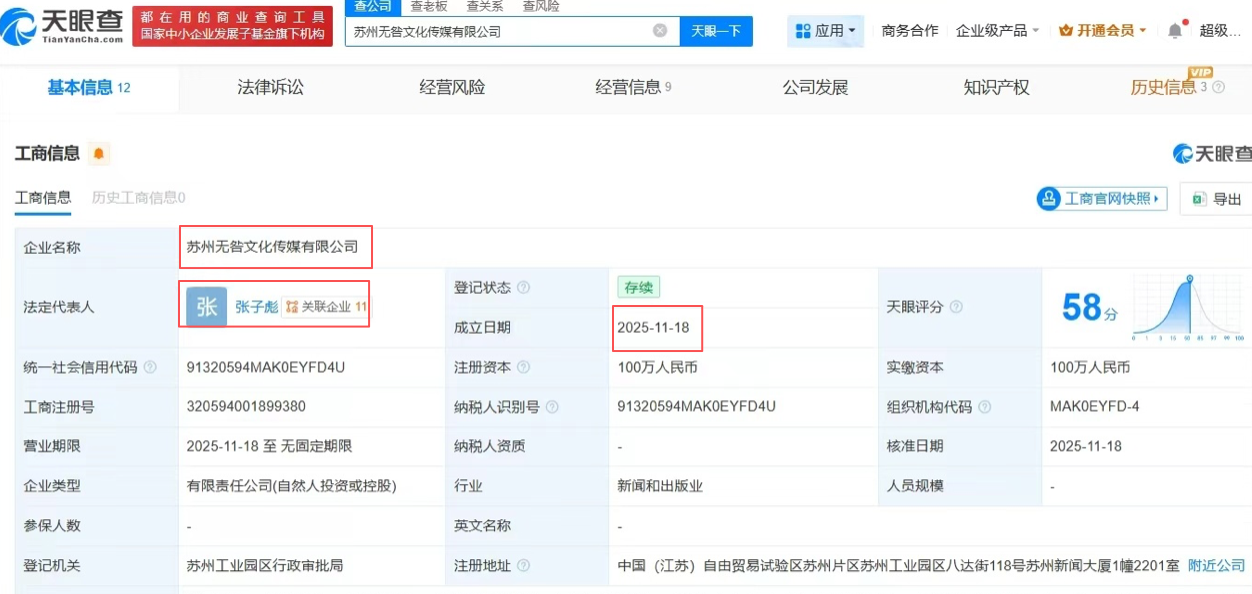Open the 经营信息 tab
Image resolution: width=1252 pixels, height=594 pixels.
[633, 88]
